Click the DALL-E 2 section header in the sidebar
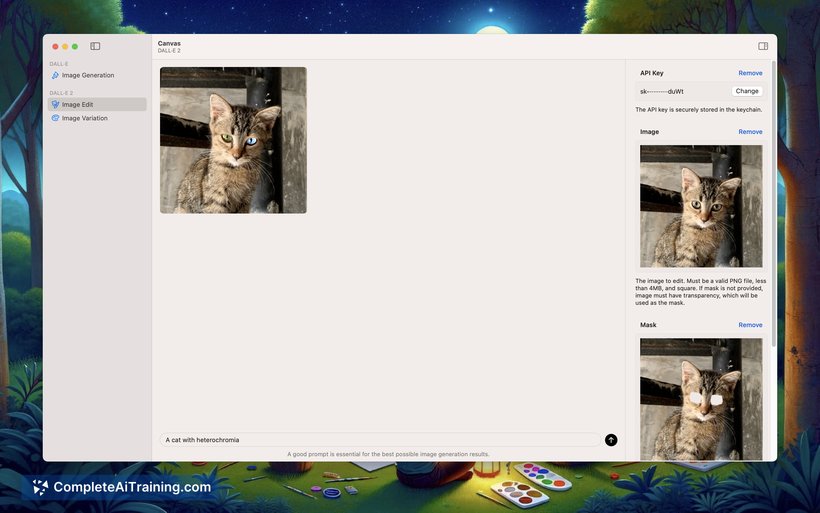The height and width of the screenshot is (513, 820). [x=61, y=93]
